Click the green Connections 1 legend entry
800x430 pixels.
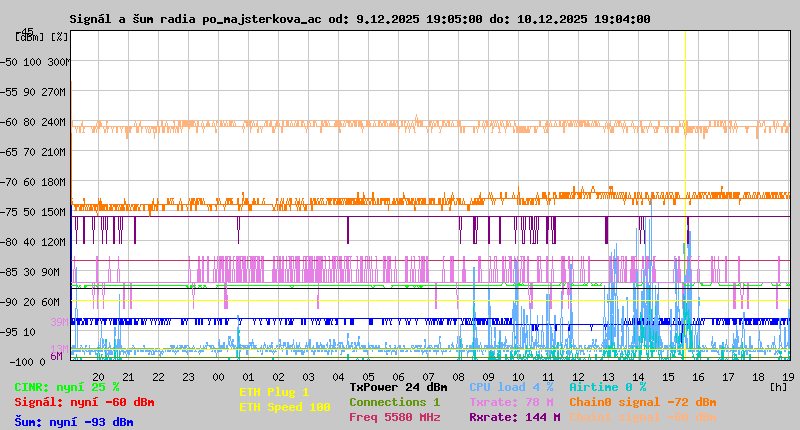[x=394, y=402]
